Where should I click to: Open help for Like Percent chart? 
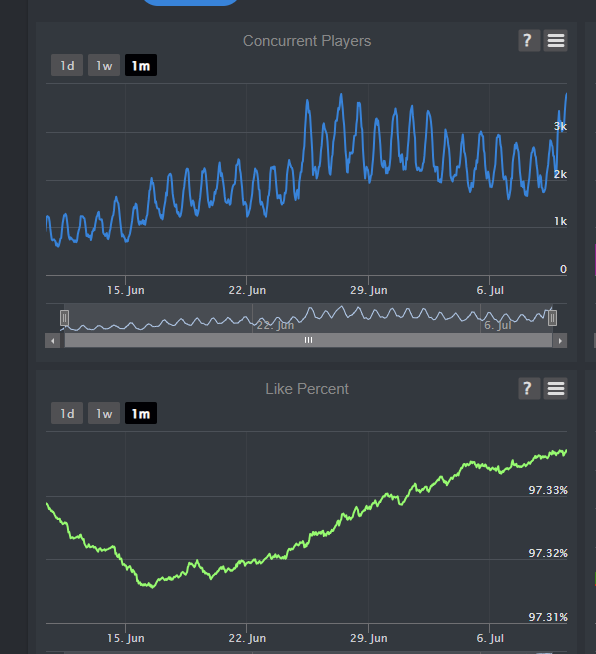529,389
